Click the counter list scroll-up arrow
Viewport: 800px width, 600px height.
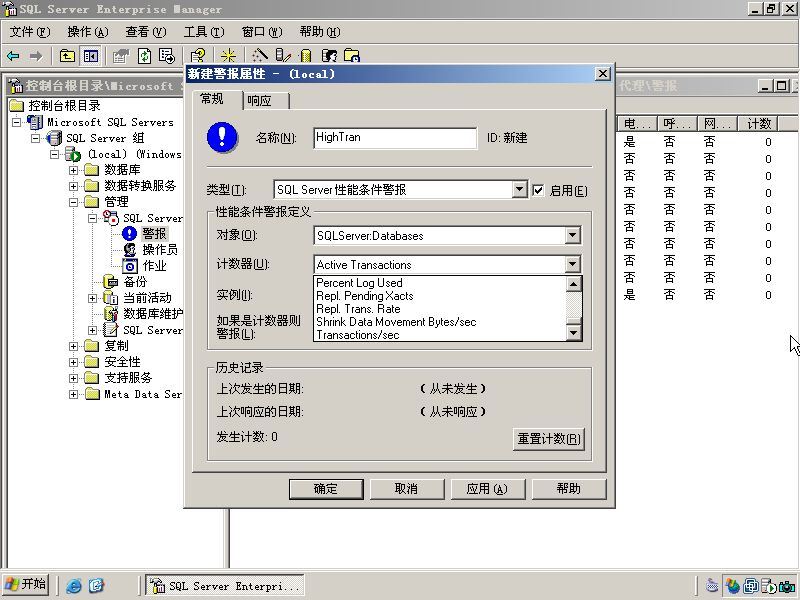click(x=573, y=284)
